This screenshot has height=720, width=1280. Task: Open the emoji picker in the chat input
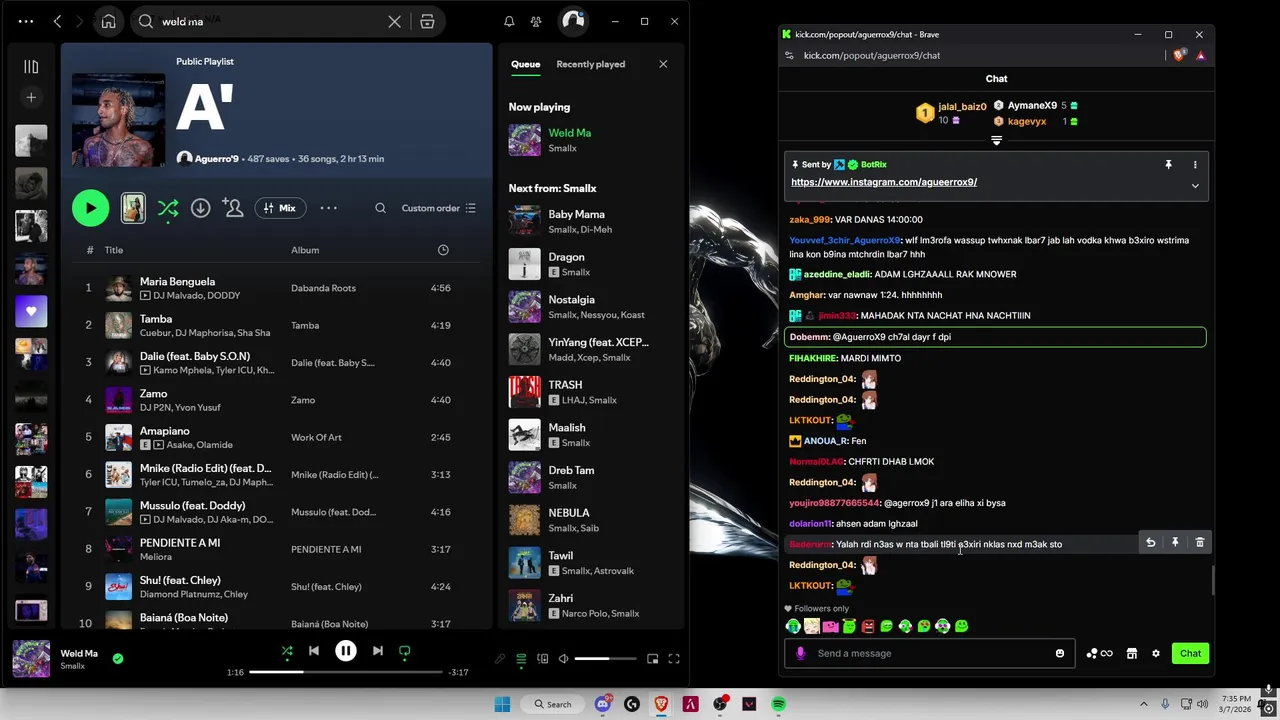point(1060,653)
